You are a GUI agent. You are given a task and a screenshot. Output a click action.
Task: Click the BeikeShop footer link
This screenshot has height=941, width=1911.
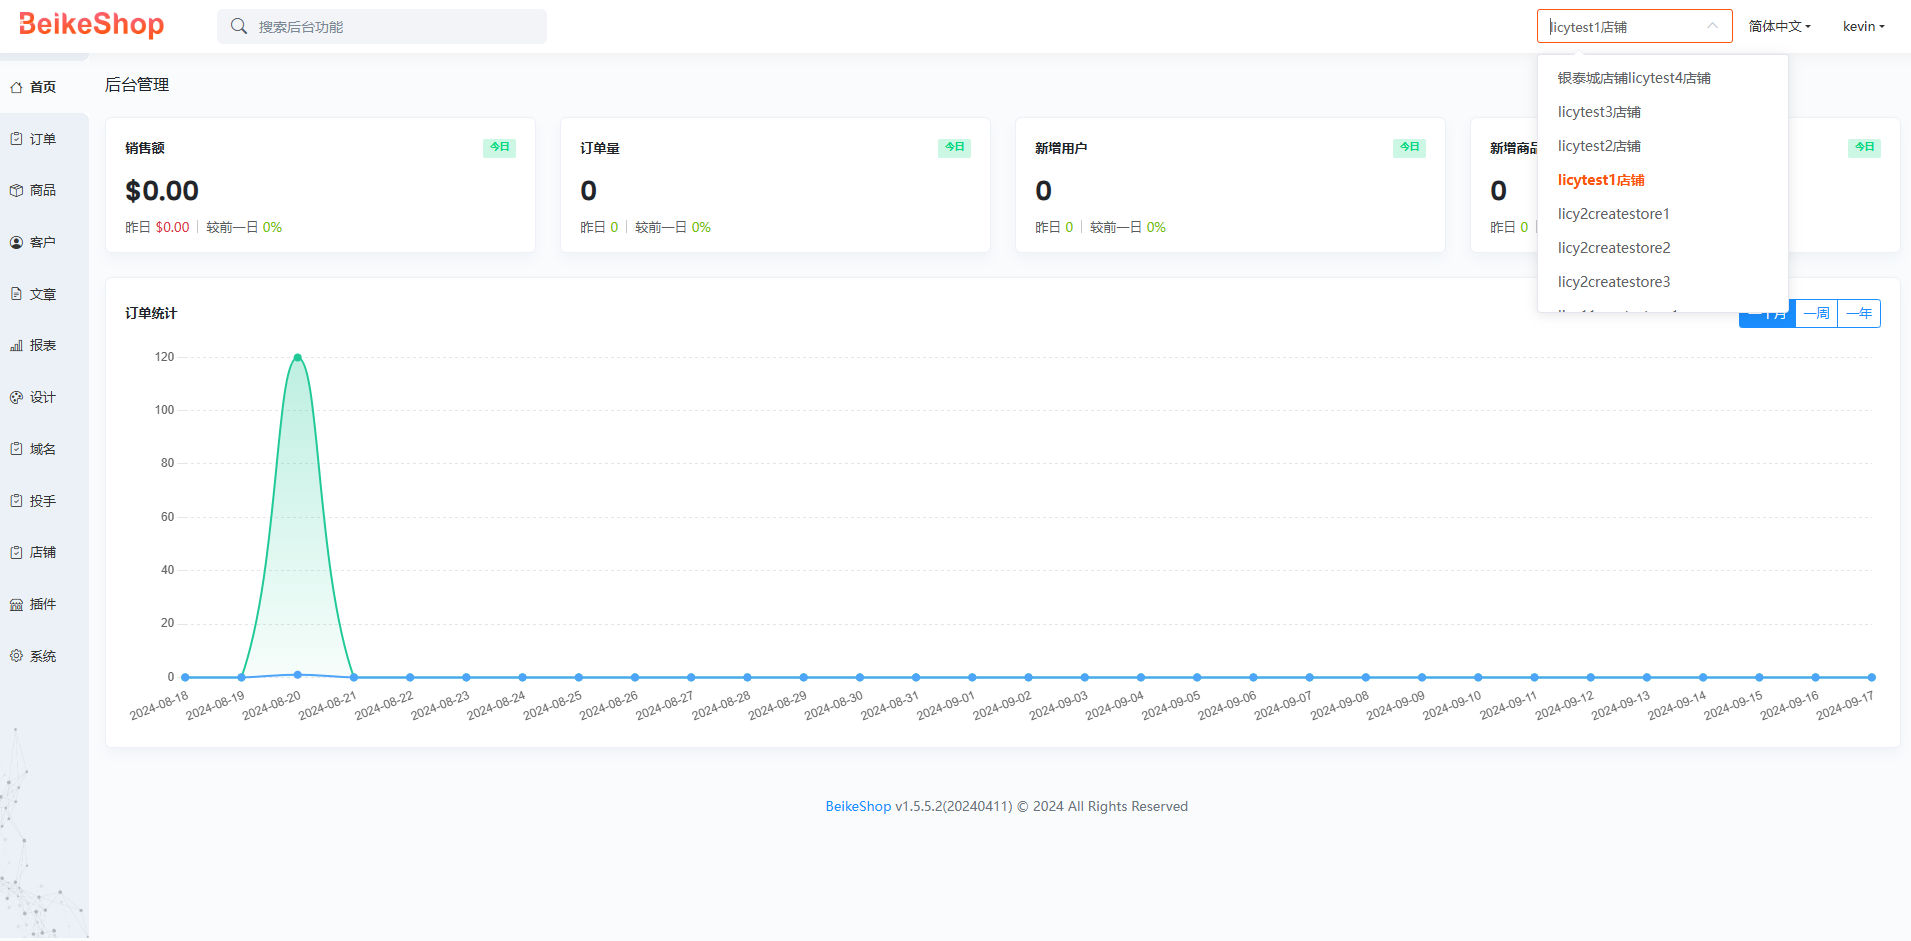(x=858, y=806)
